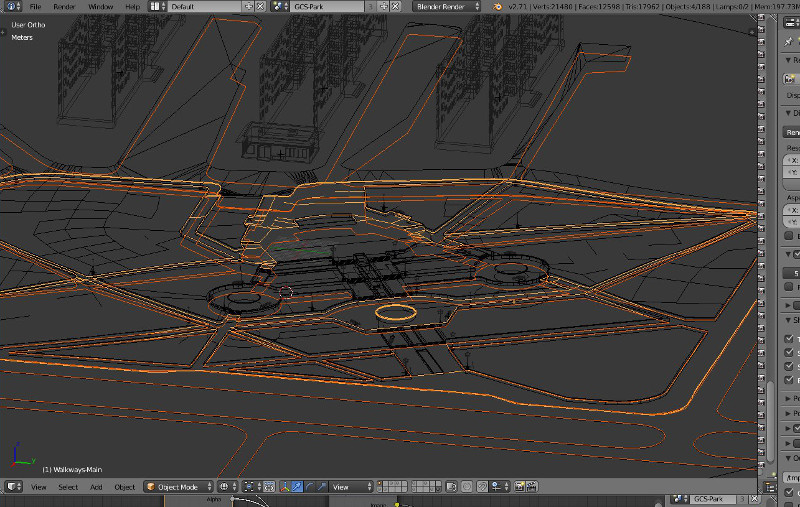Select the translate manipulator arrow
Viewport: 800px width, 507px height.
(x=297, y=487)
